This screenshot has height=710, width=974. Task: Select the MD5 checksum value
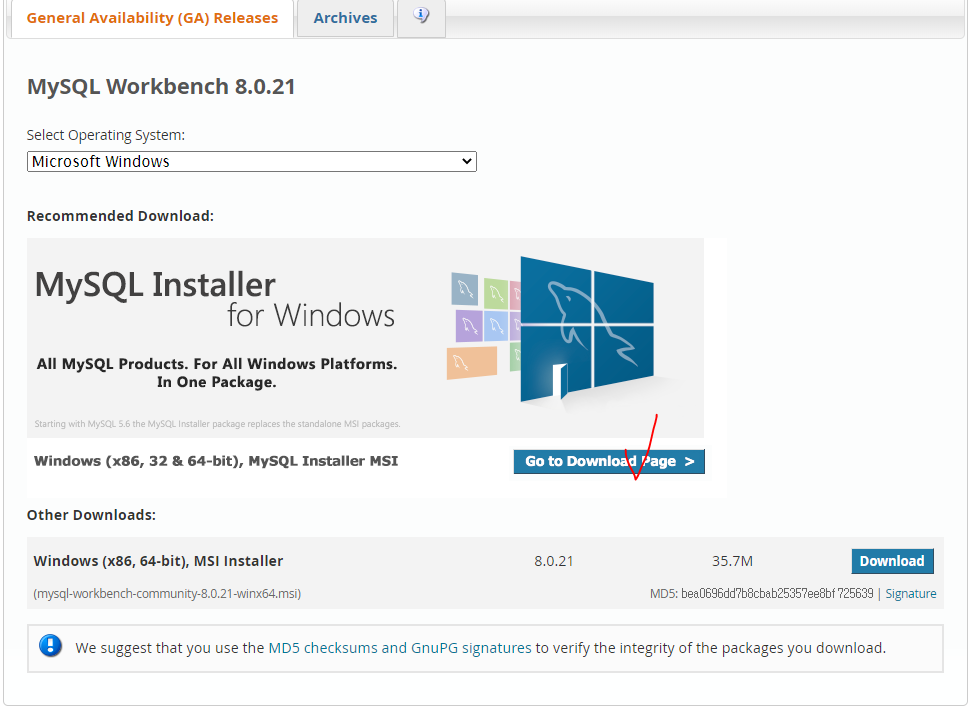point(777,593)
